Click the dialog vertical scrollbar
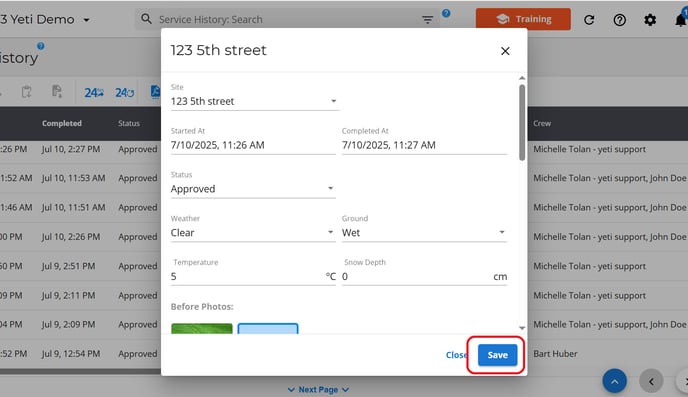 522,123
